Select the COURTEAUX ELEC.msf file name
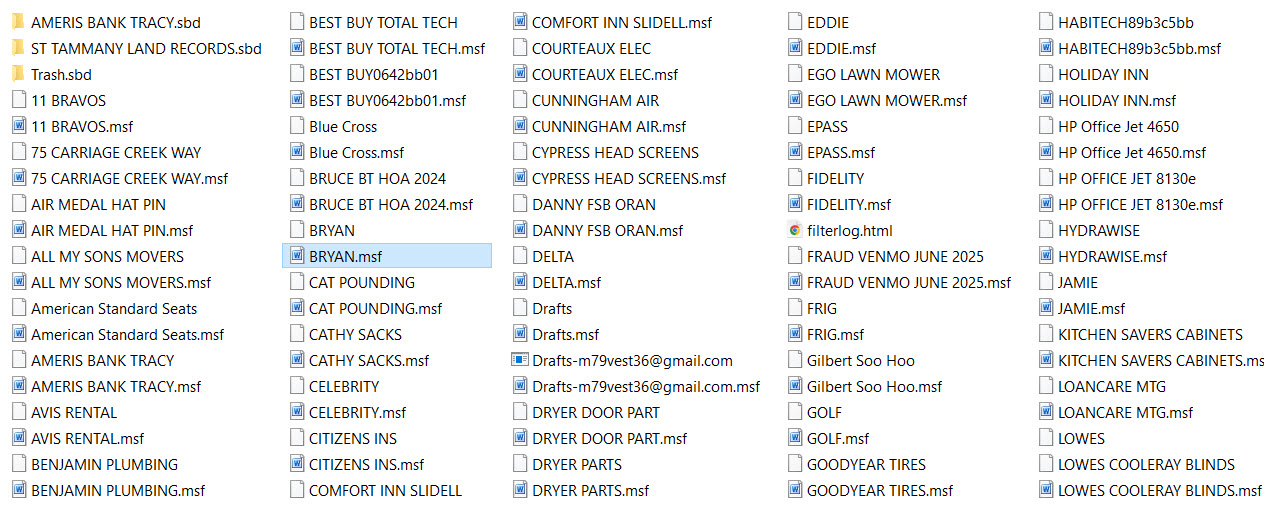Viewport: 1264px width, 509px height. coord(605,74)
